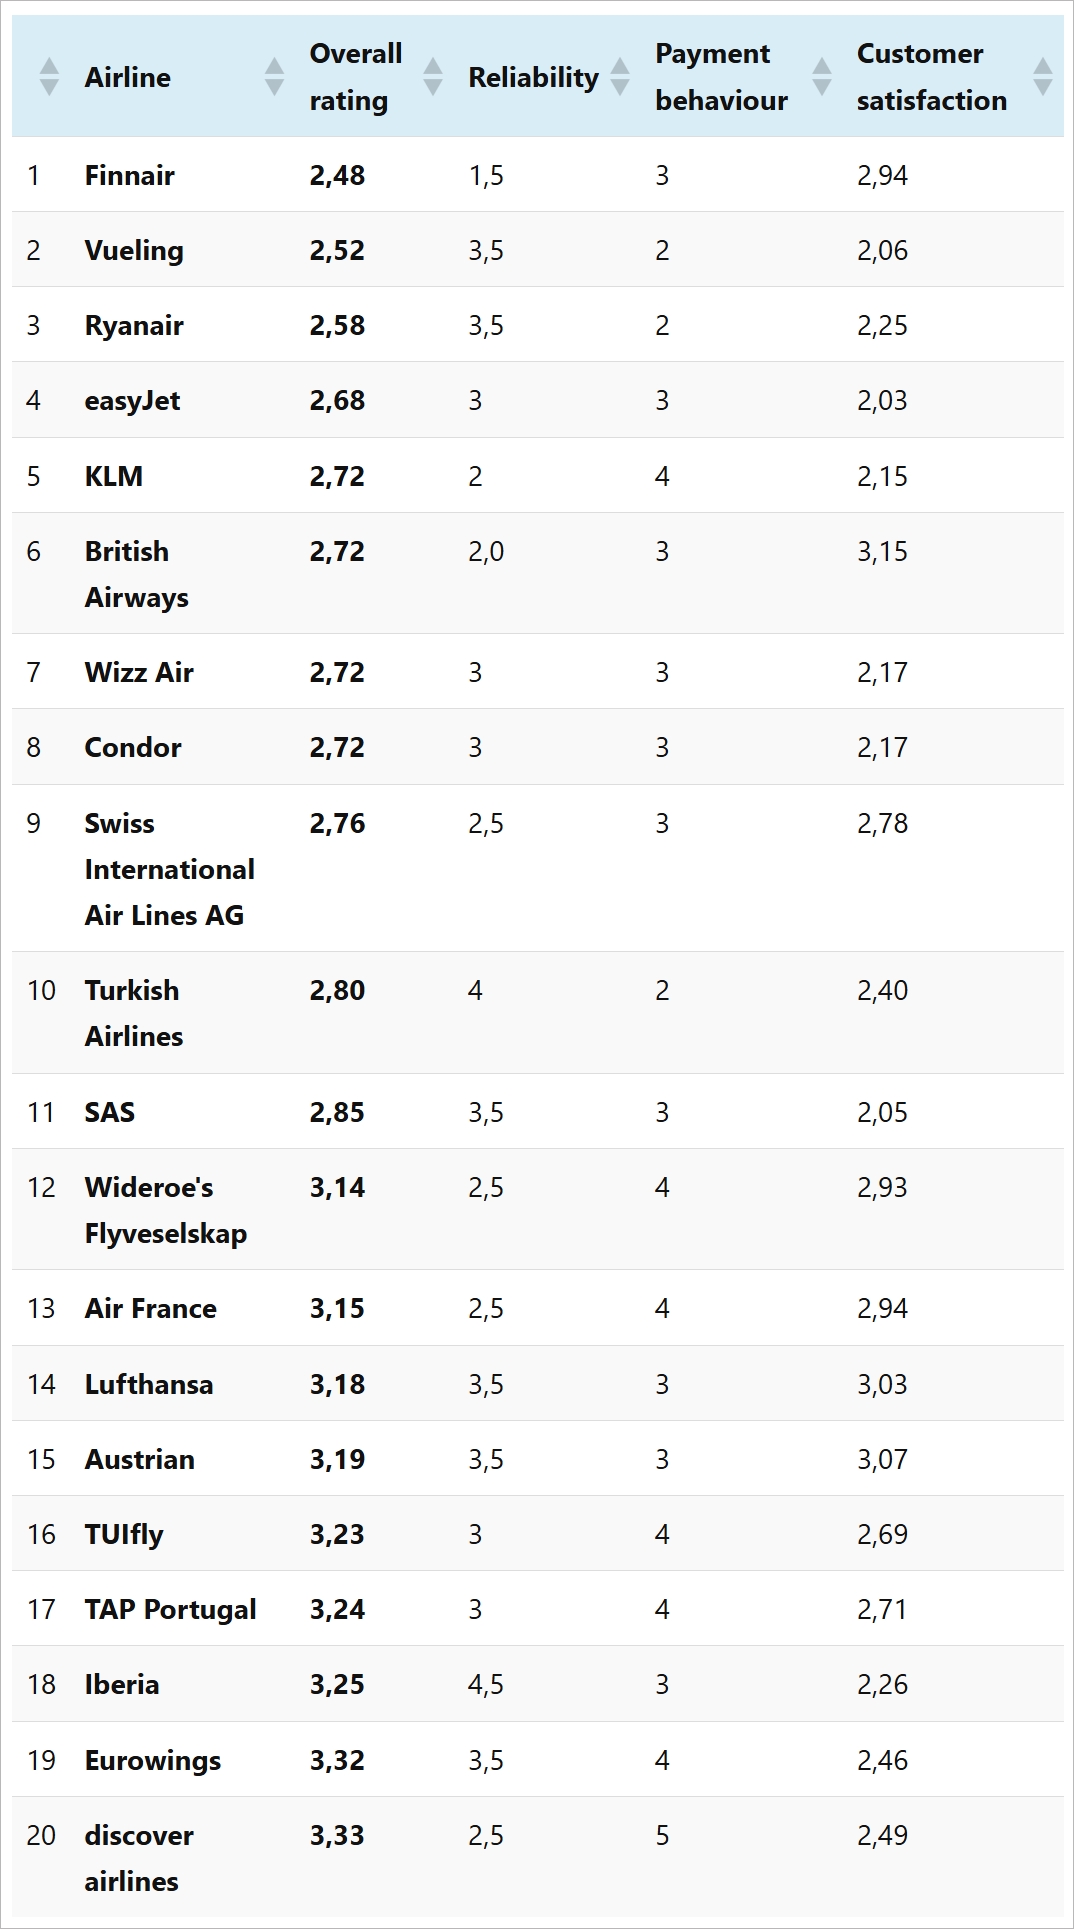This screenshot has height=1929, width=1074.
Task: Click sort arrows beside Overall rating header
Action: (433, 77)
